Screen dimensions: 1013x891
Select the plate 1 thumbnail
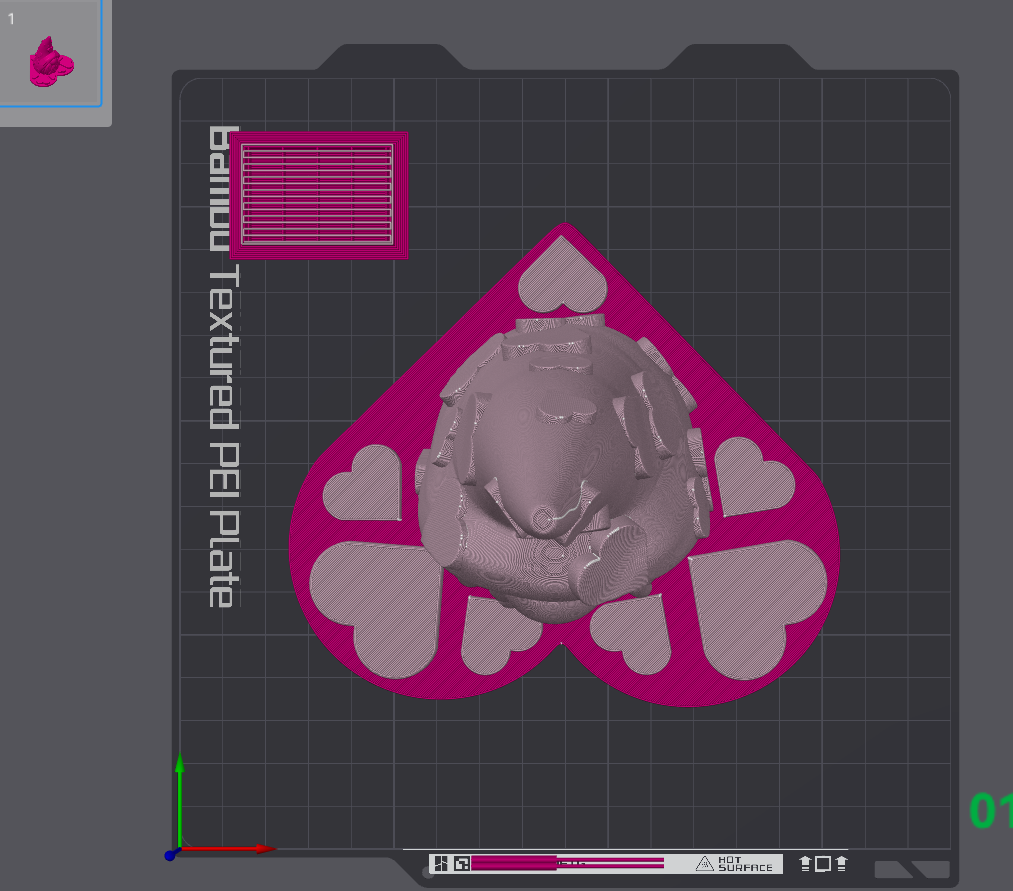[x=50, y=53]
